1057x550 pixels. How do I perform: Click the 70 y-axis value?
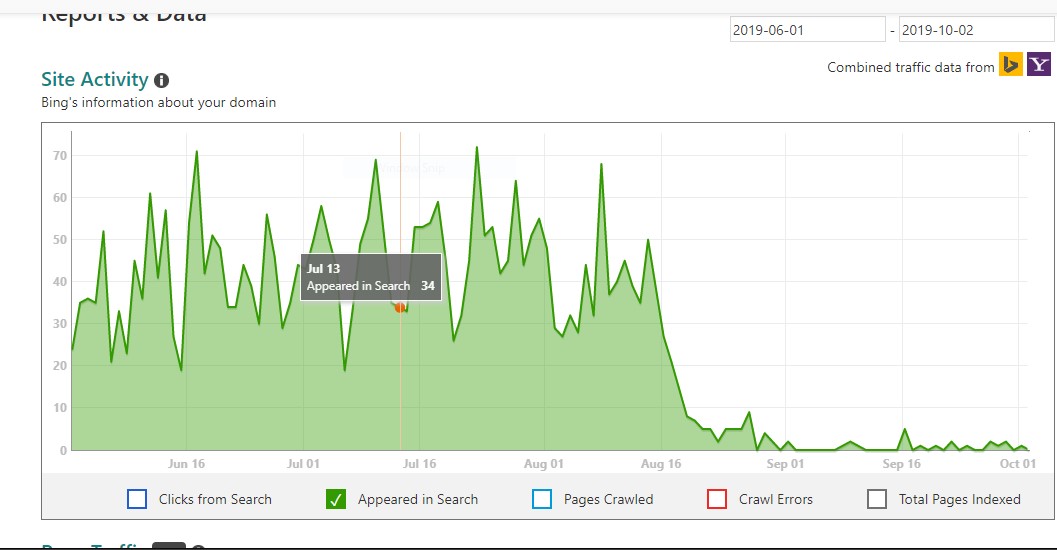(x=60, y=156)
